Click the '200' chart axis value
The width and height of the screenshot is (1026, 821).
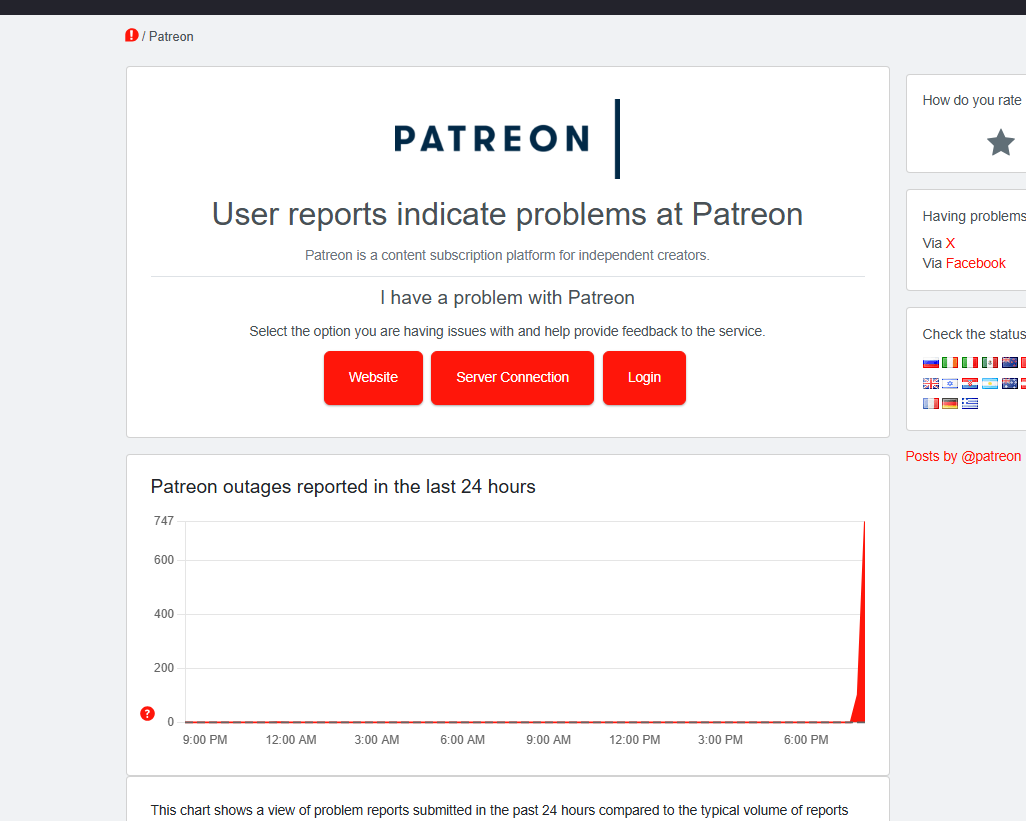(x=164, y=668)
